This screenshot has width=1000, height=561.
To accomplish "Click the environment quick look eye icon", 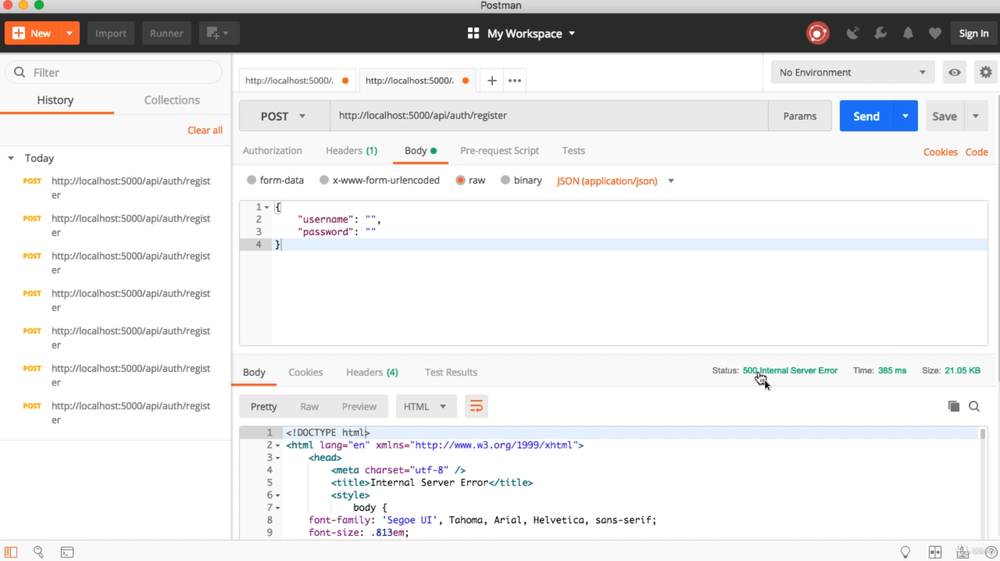I will coord(955,72).
